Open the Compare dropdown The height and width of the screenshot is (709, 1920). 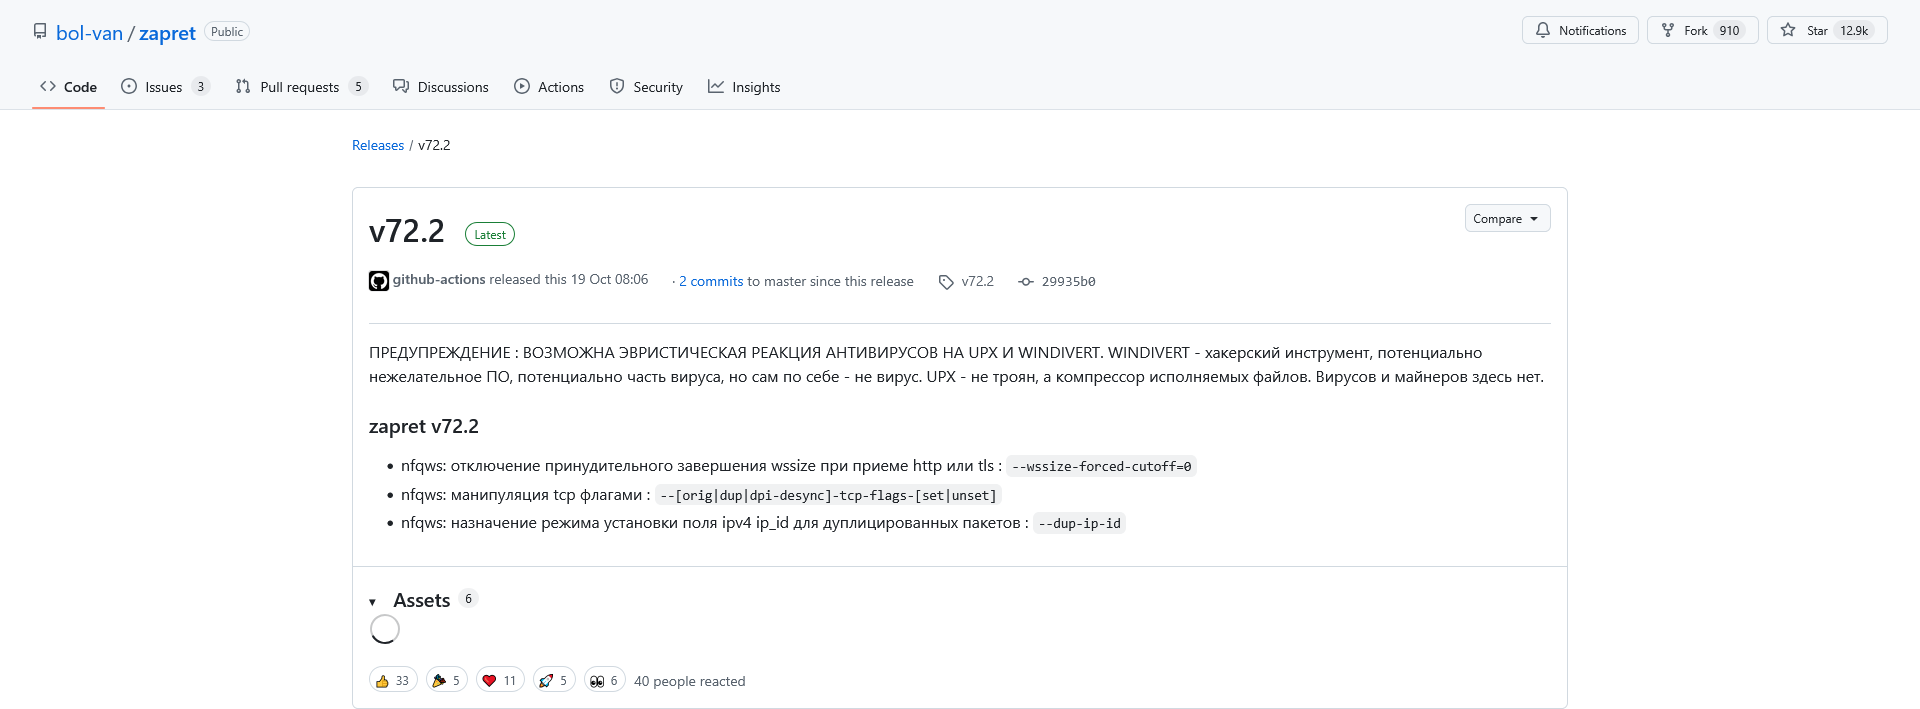coord(1507,219)
